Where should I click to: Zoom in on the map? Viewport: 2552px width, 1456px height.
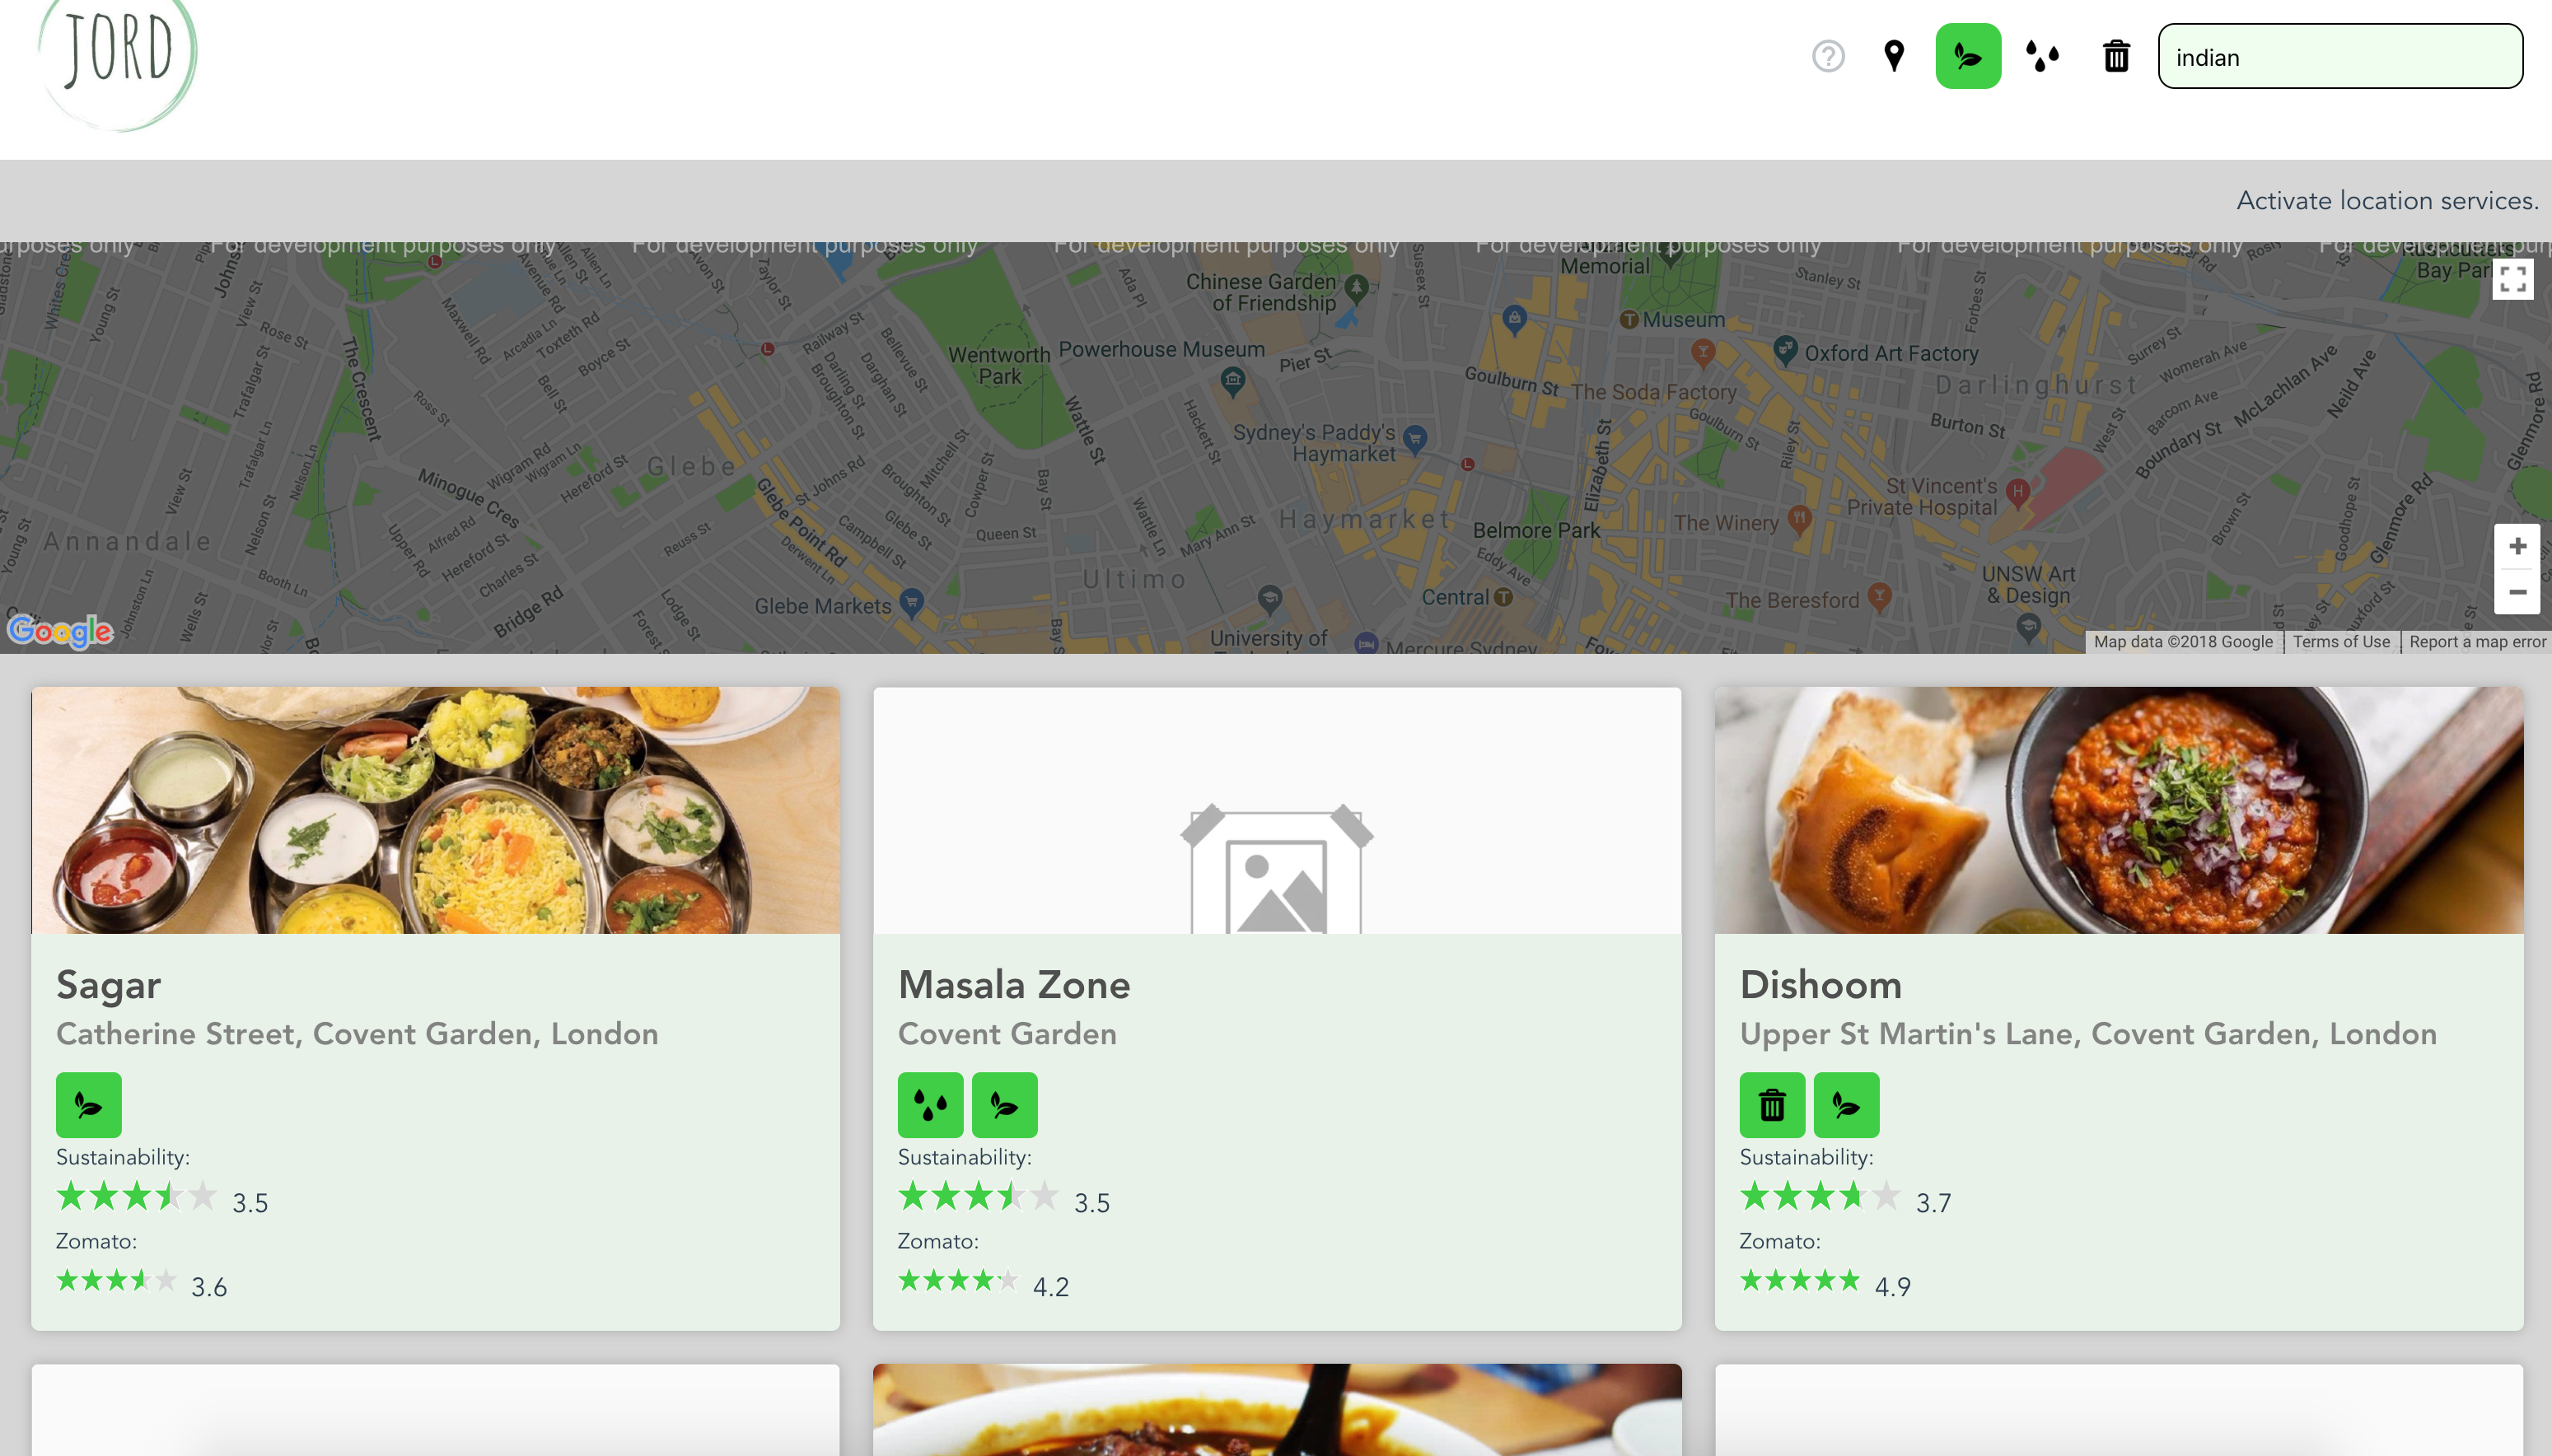[x=2517, y=546]
